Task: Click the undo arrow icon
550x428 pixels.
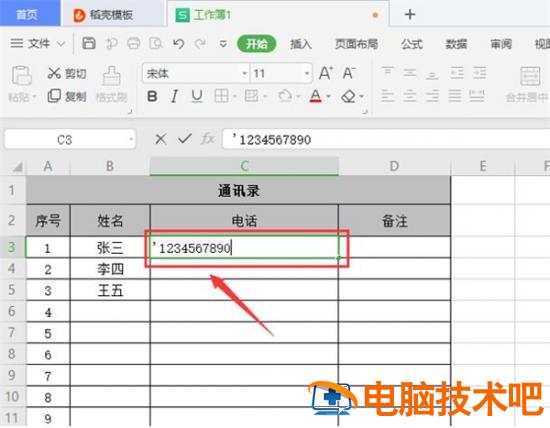Action: pyautogui.click(x=179, y=44)
